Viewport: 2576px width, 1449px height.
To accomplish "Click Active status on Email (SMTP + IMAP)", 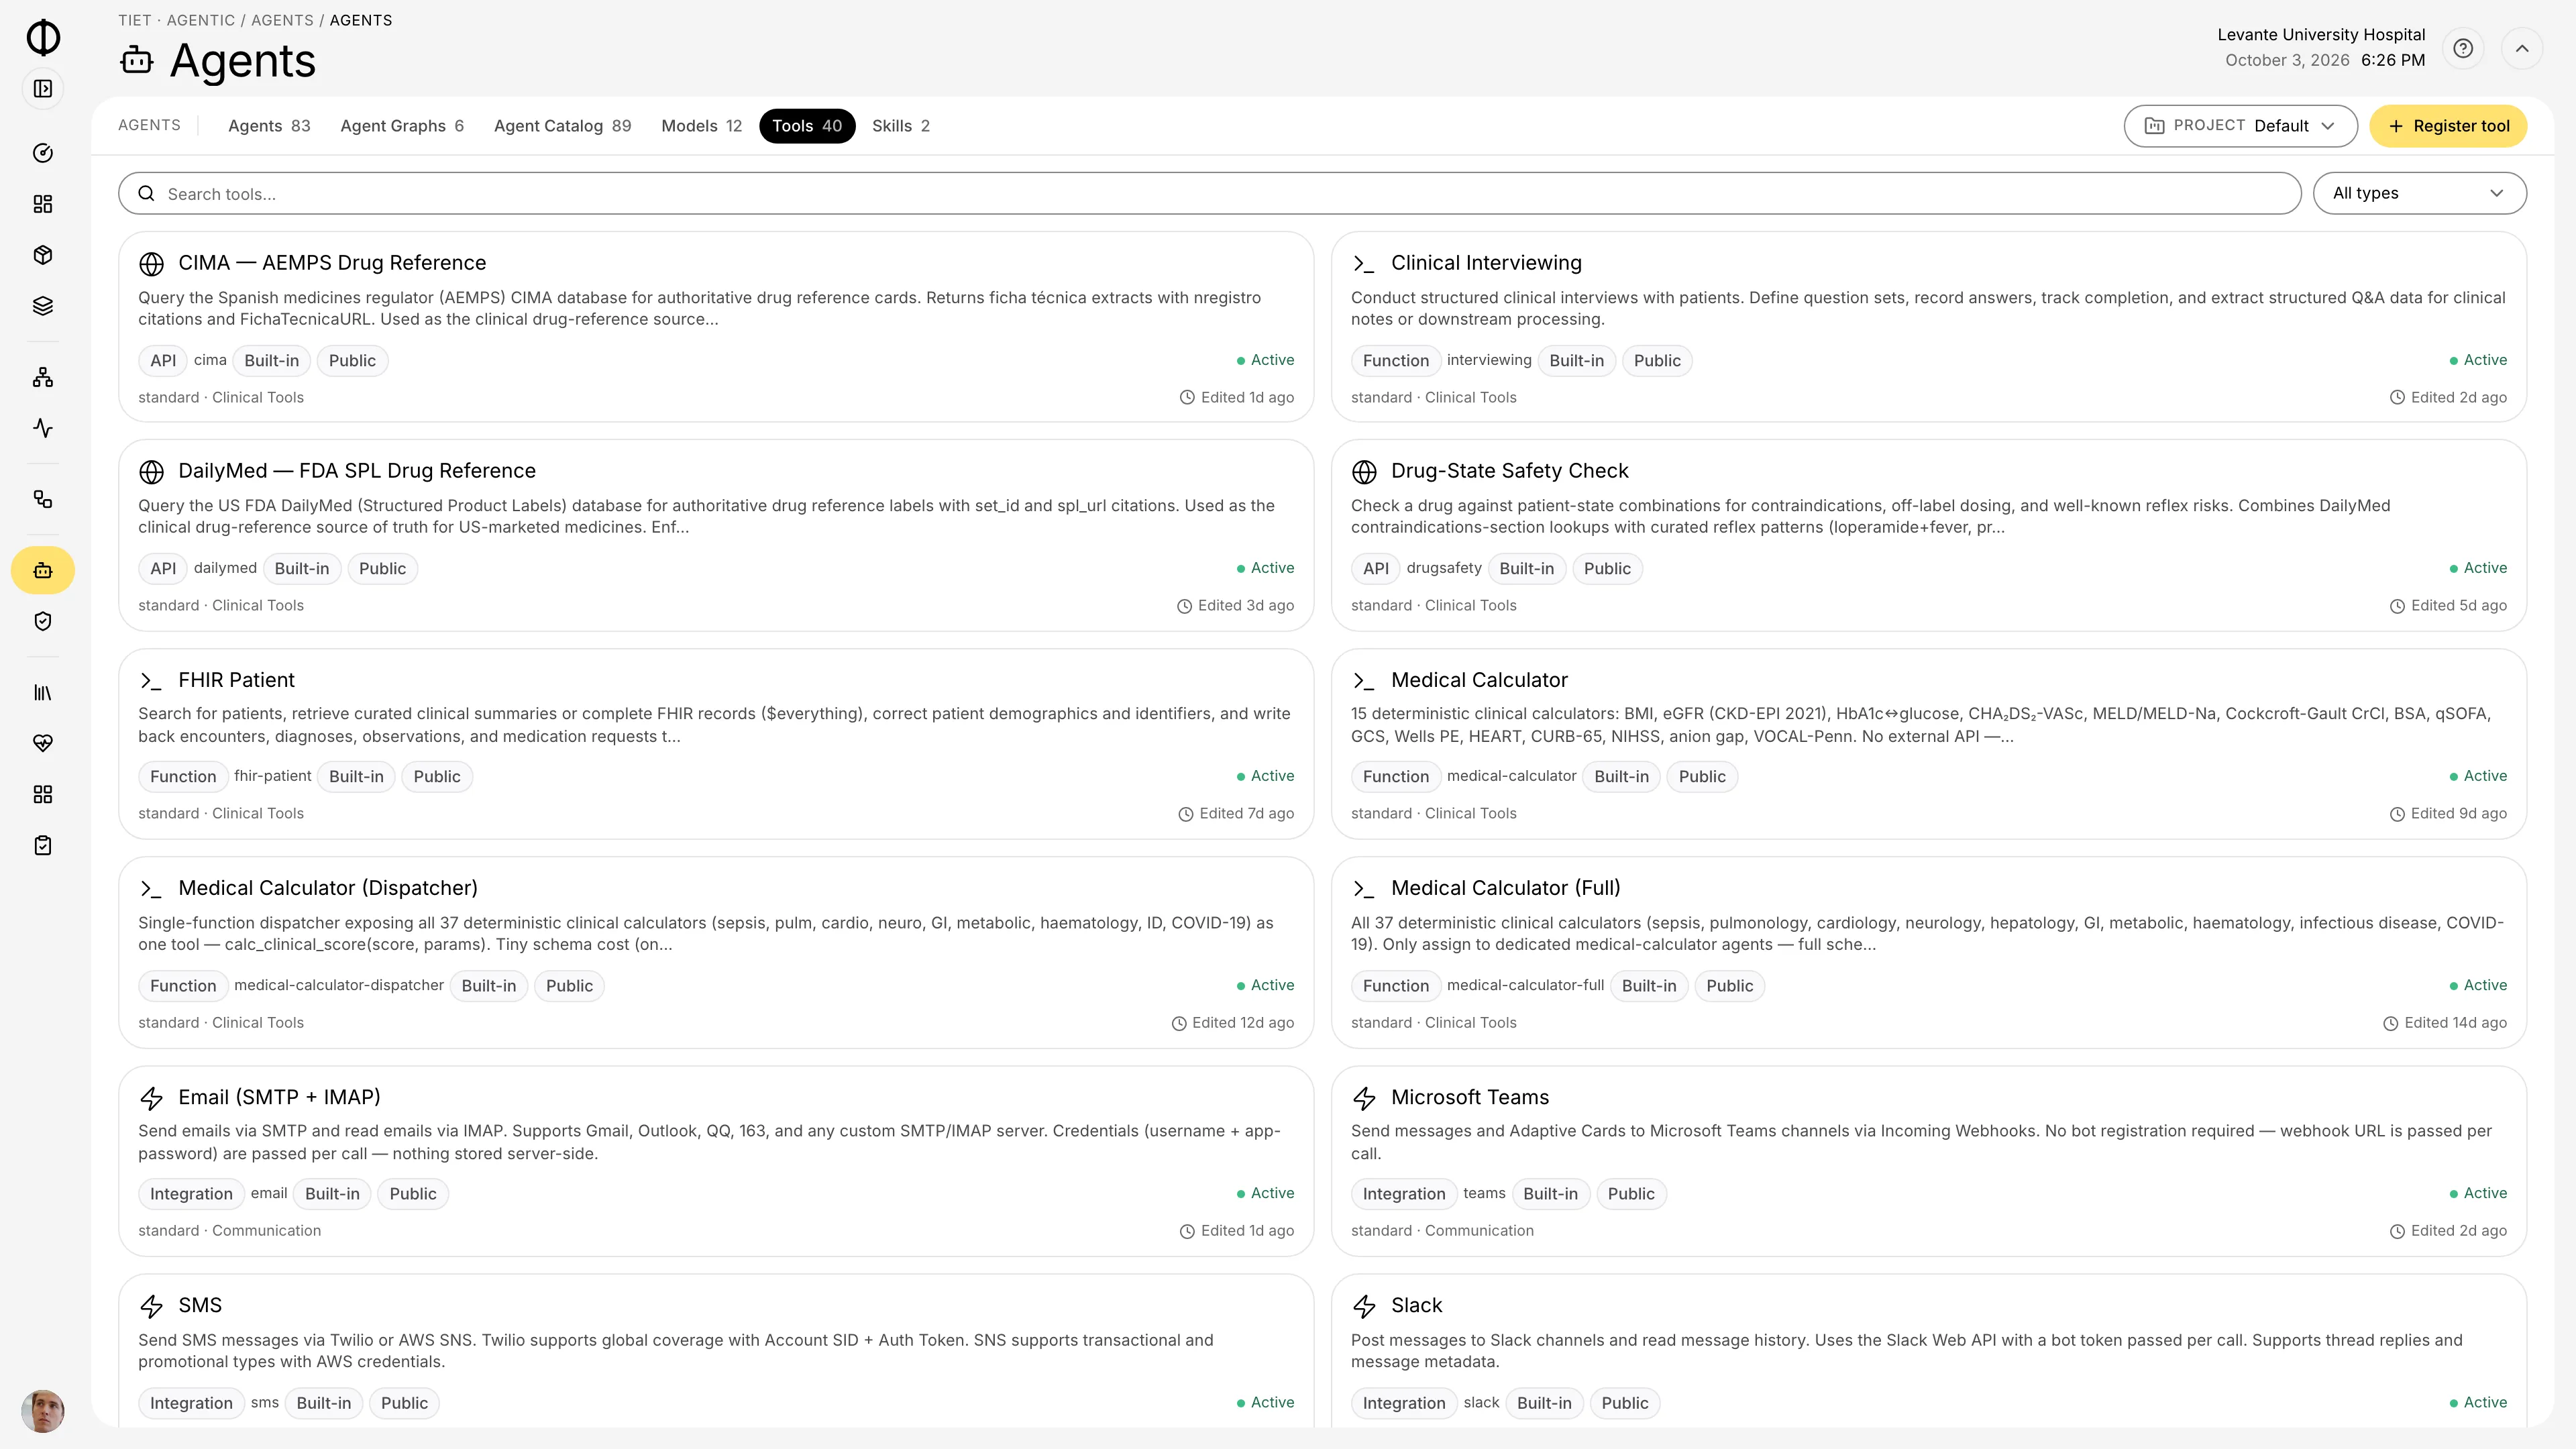I will point(1265,1193).
